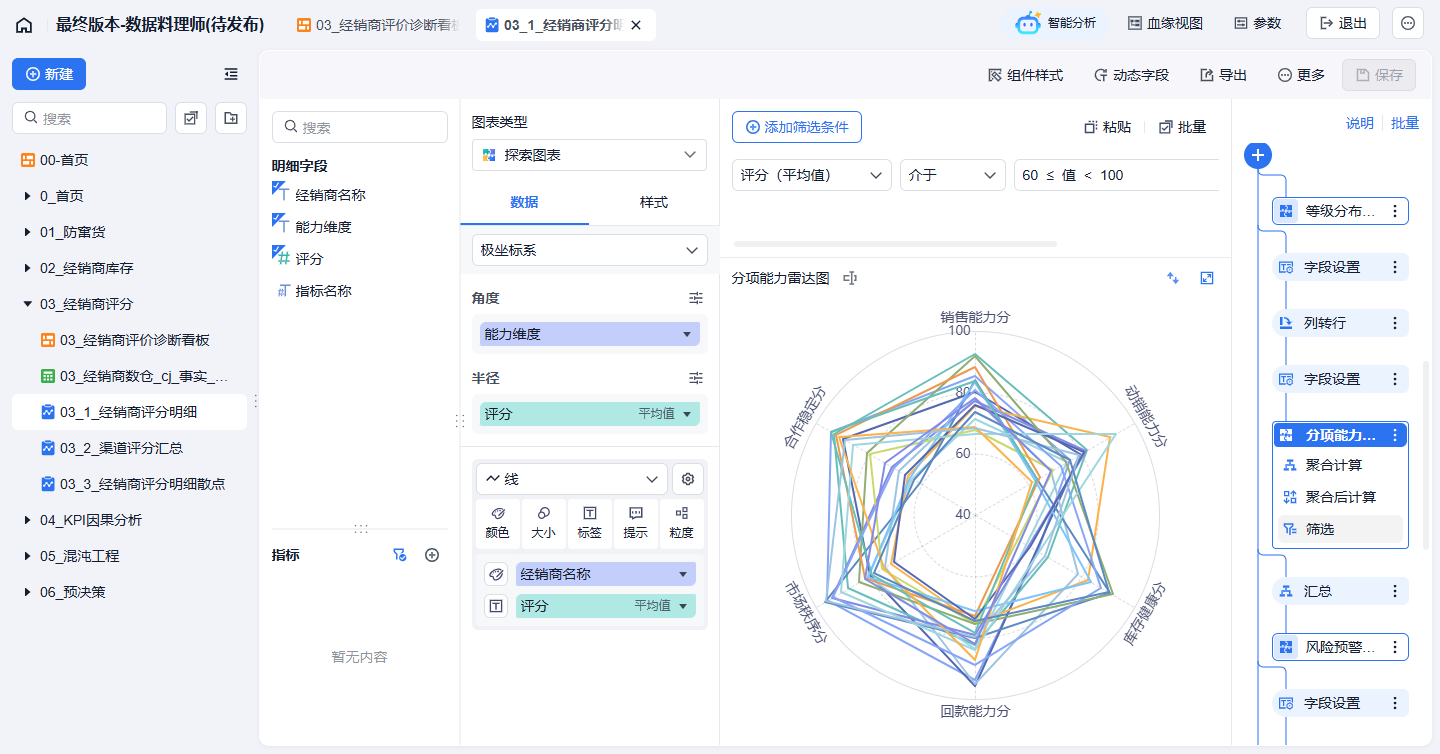This screenshot has width=1440, height=754.
Task: Click the 退出 button
Action: pos(1343,23)
